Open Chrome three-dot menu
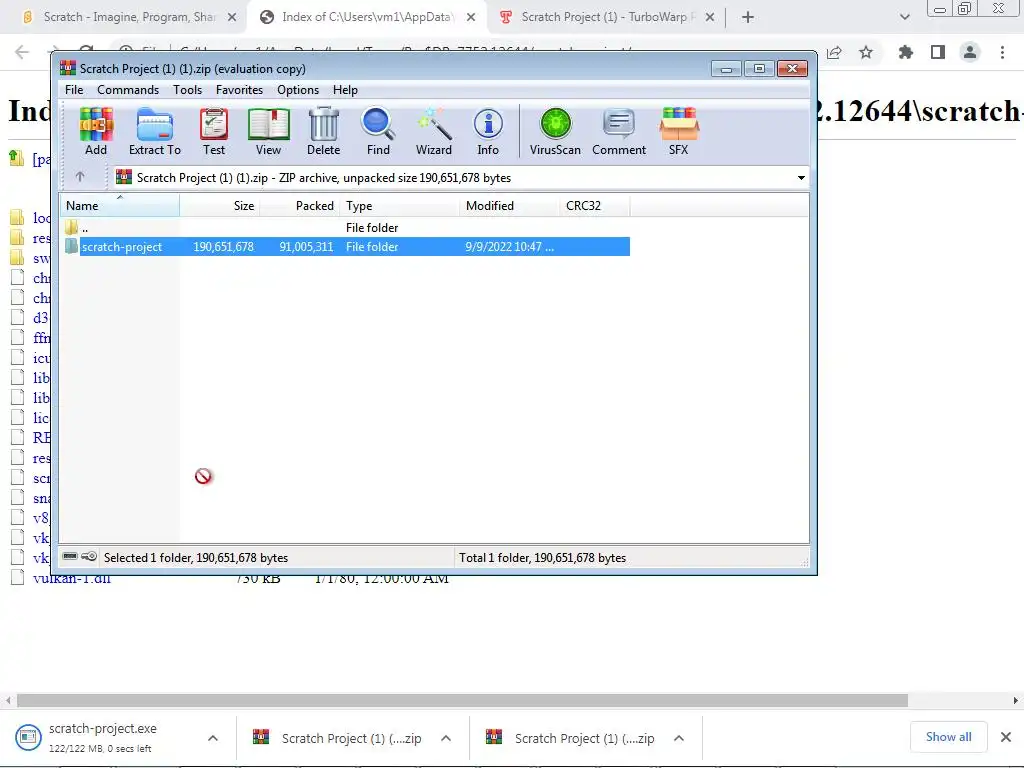 (x=1002, y=52)
